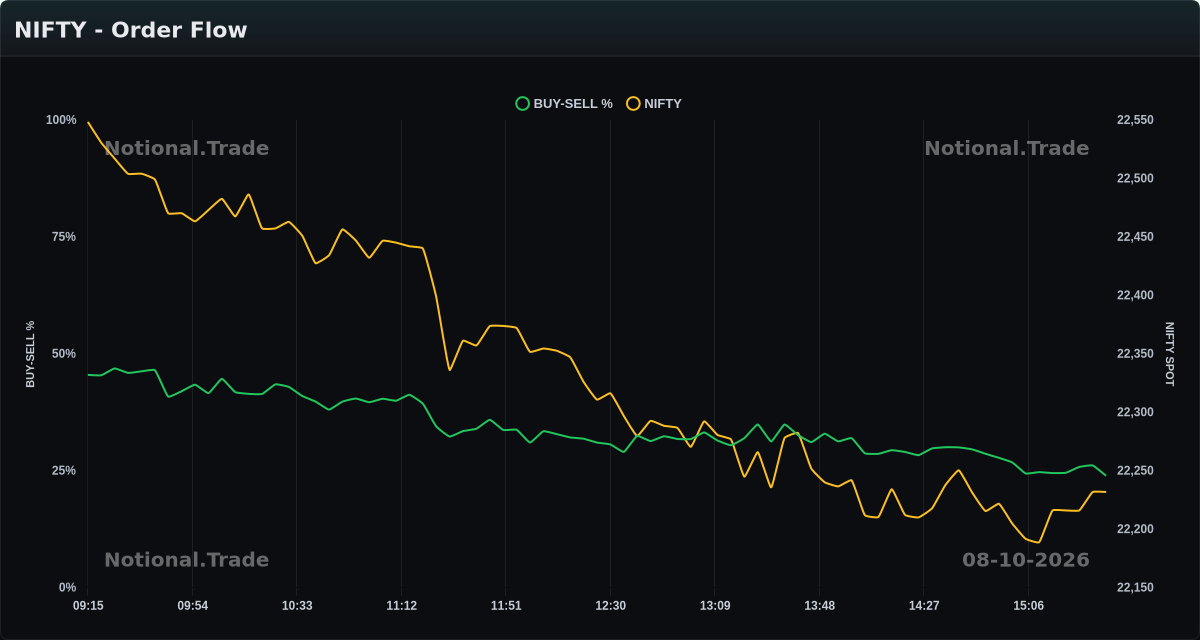Click the 22,200 right axis label
The image size is (1200, 640).
1135,530
